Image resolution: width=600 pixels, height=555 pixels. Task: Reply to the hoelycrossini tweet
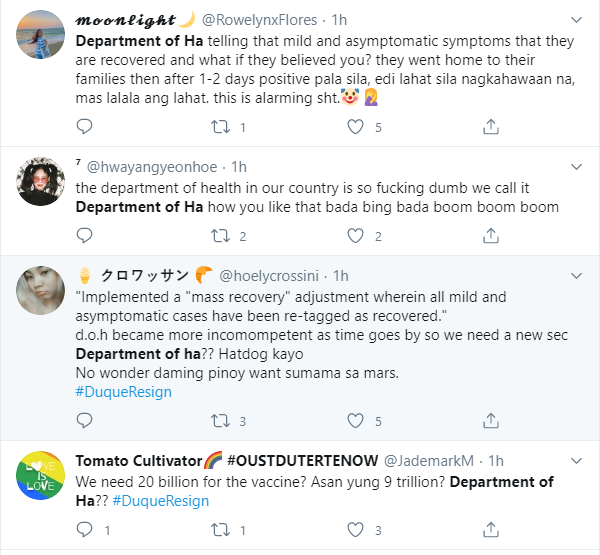pyautogui.click(x=85, y=420)
